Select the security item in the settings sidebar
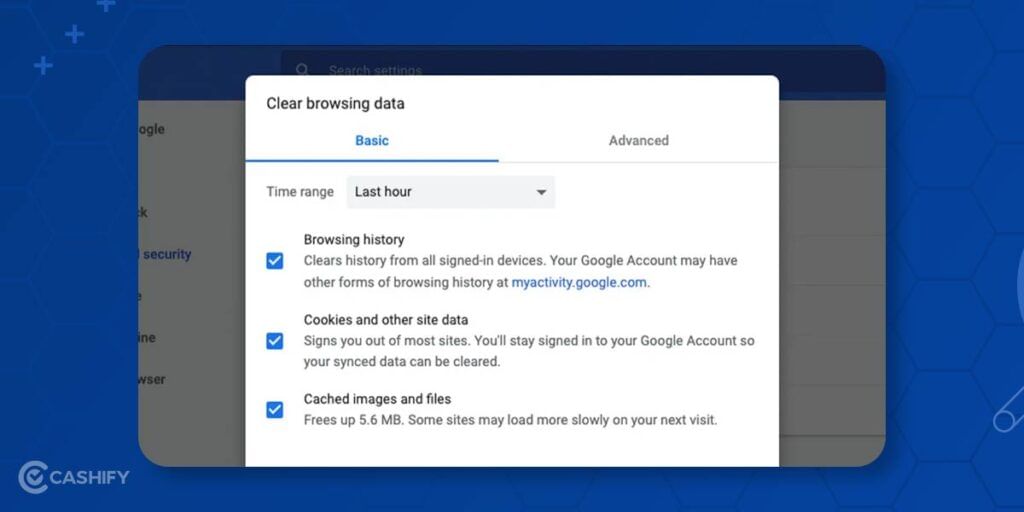This screenshot has width=1024, height=512. pos(165,255)
